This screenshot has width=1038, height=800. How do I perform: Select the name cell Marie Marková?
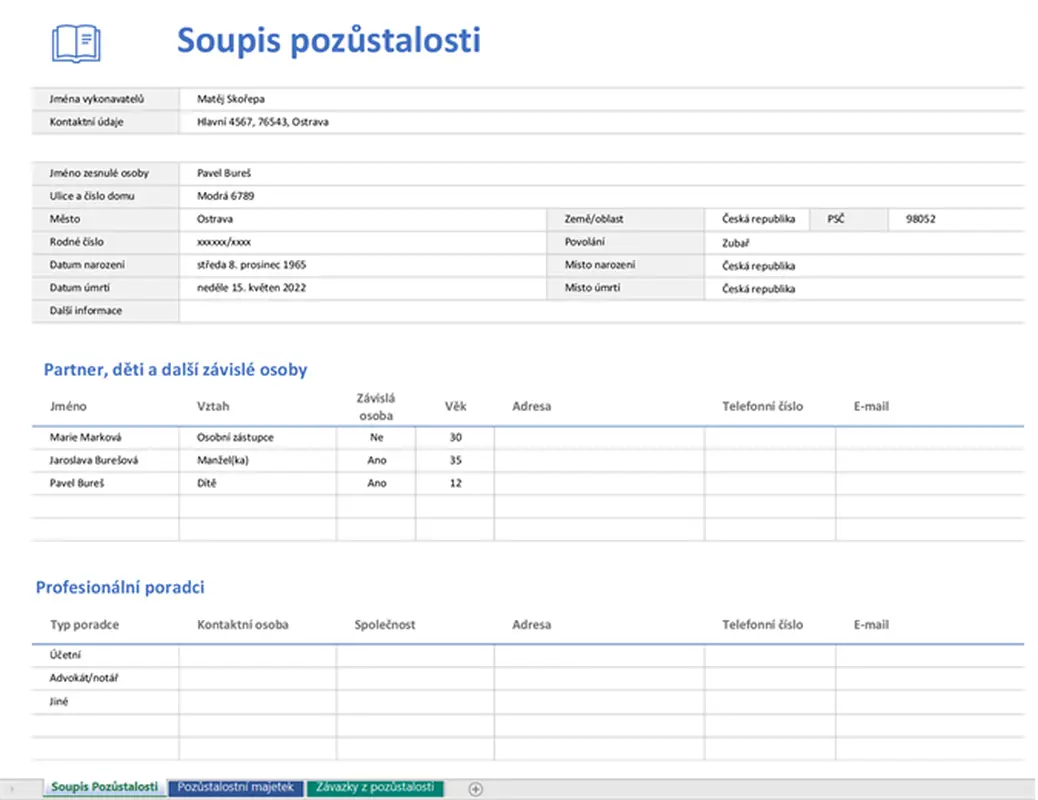(x=105, y=438)
